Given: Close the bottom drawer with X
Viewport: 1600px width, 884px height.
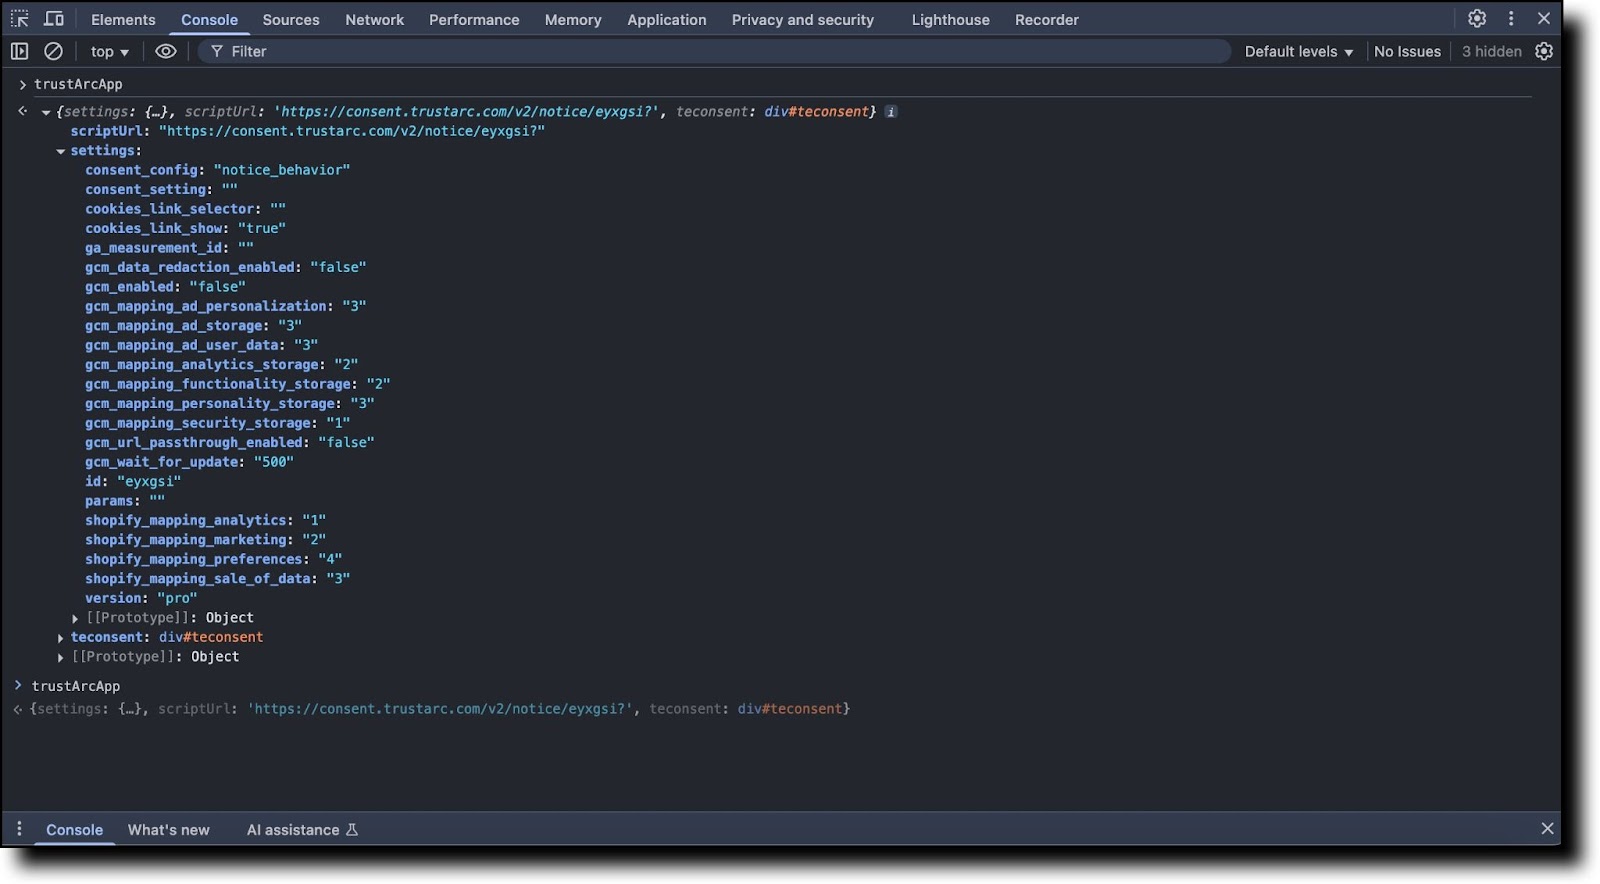Looking at the screenshot, I should pos(1547,828).
